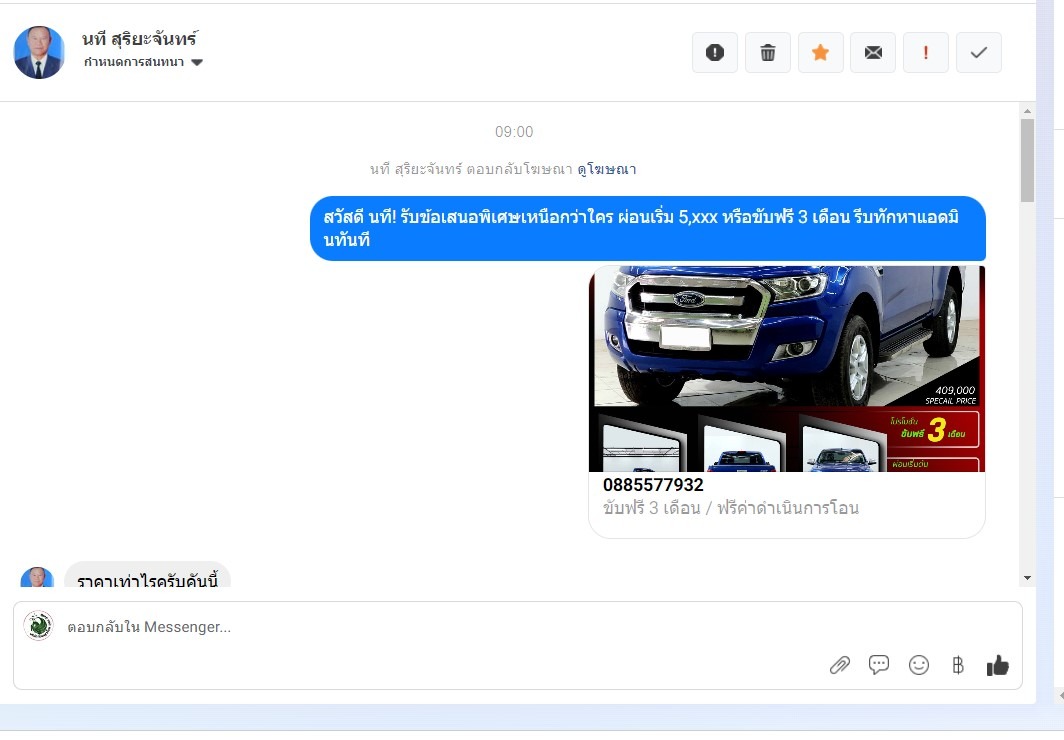Screen dimensions: 1064x740
Task: Open the ดูโฆษณา link
Action: pyautogui.click(x=607, y=169)
